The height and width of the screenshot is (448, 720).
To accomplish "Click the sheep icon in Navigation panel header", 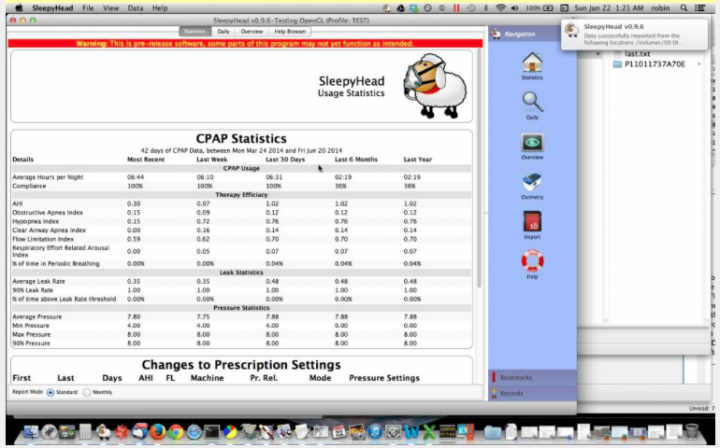I will (496, 34).
